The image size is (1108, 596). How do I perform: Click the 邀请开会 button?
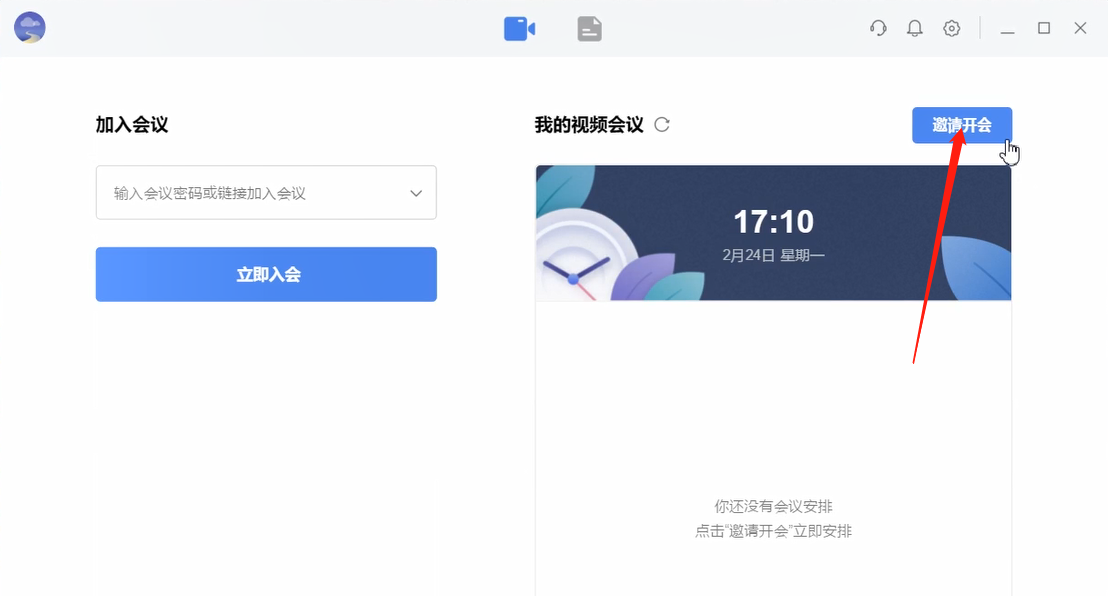pos(961,124)
